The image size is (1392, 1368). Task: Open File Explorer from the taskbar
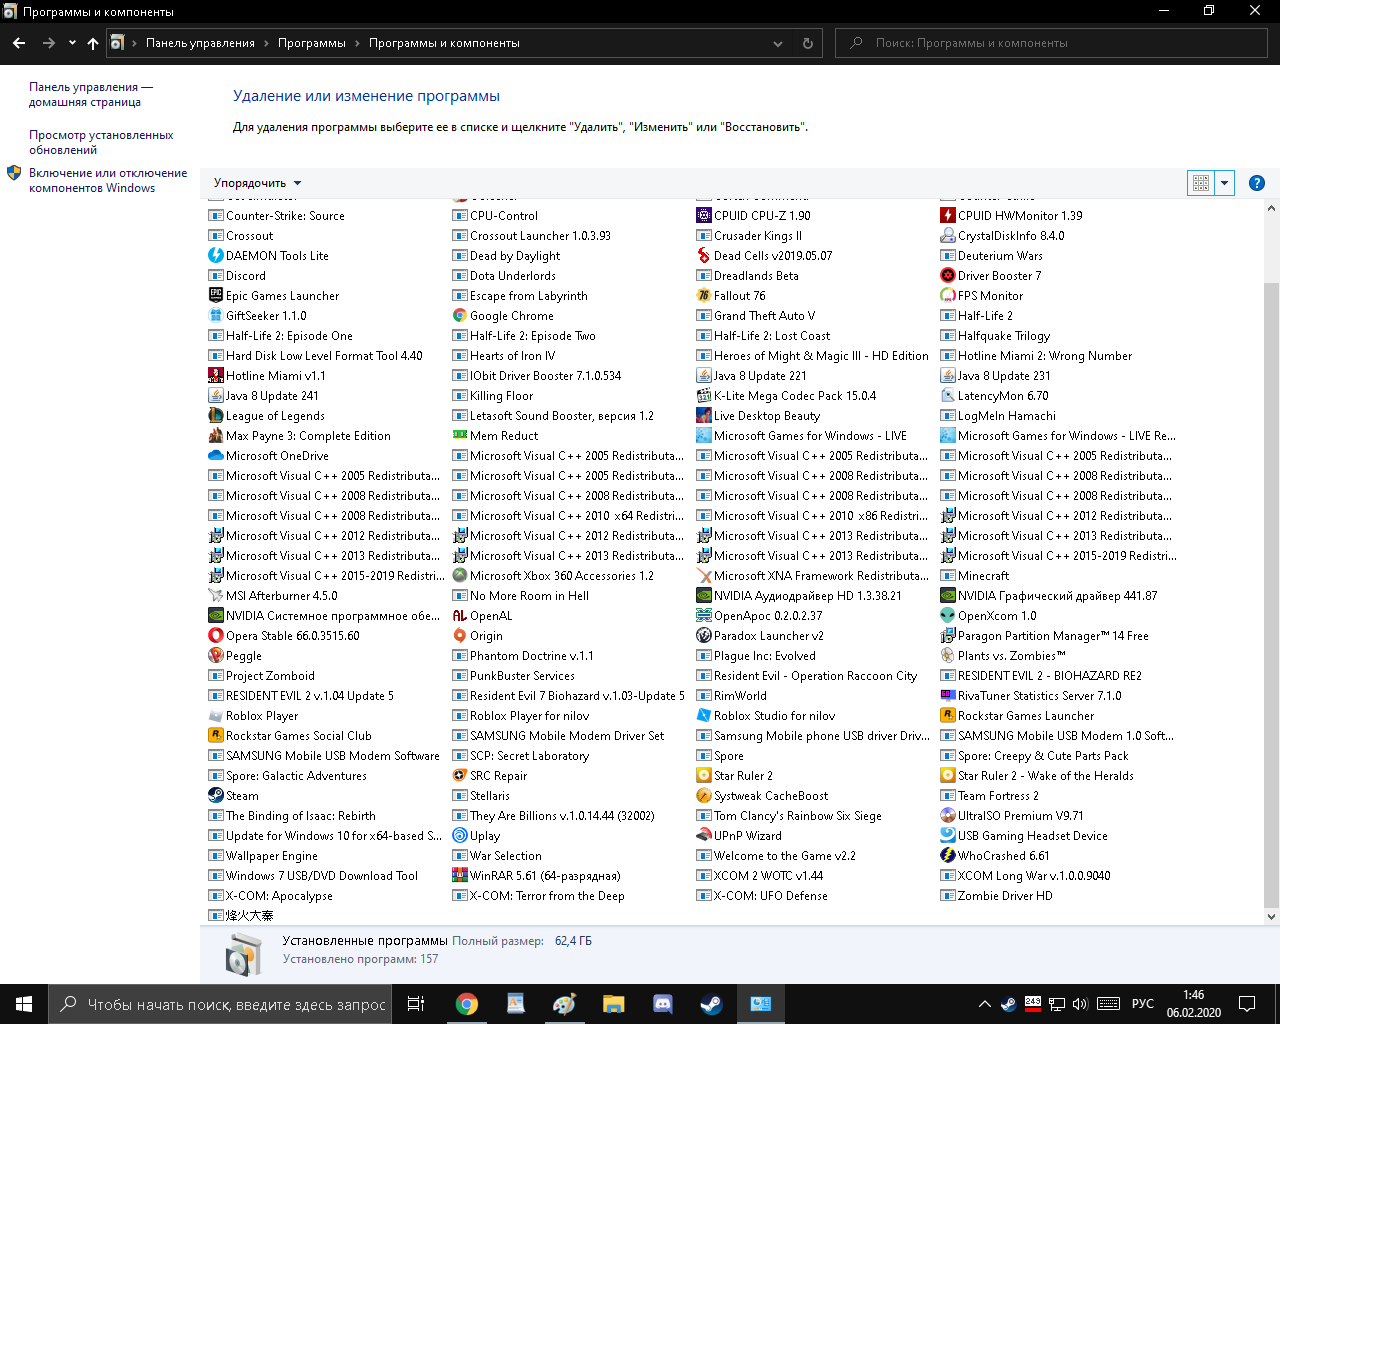pyautogui.click(x=613, y=1004)
